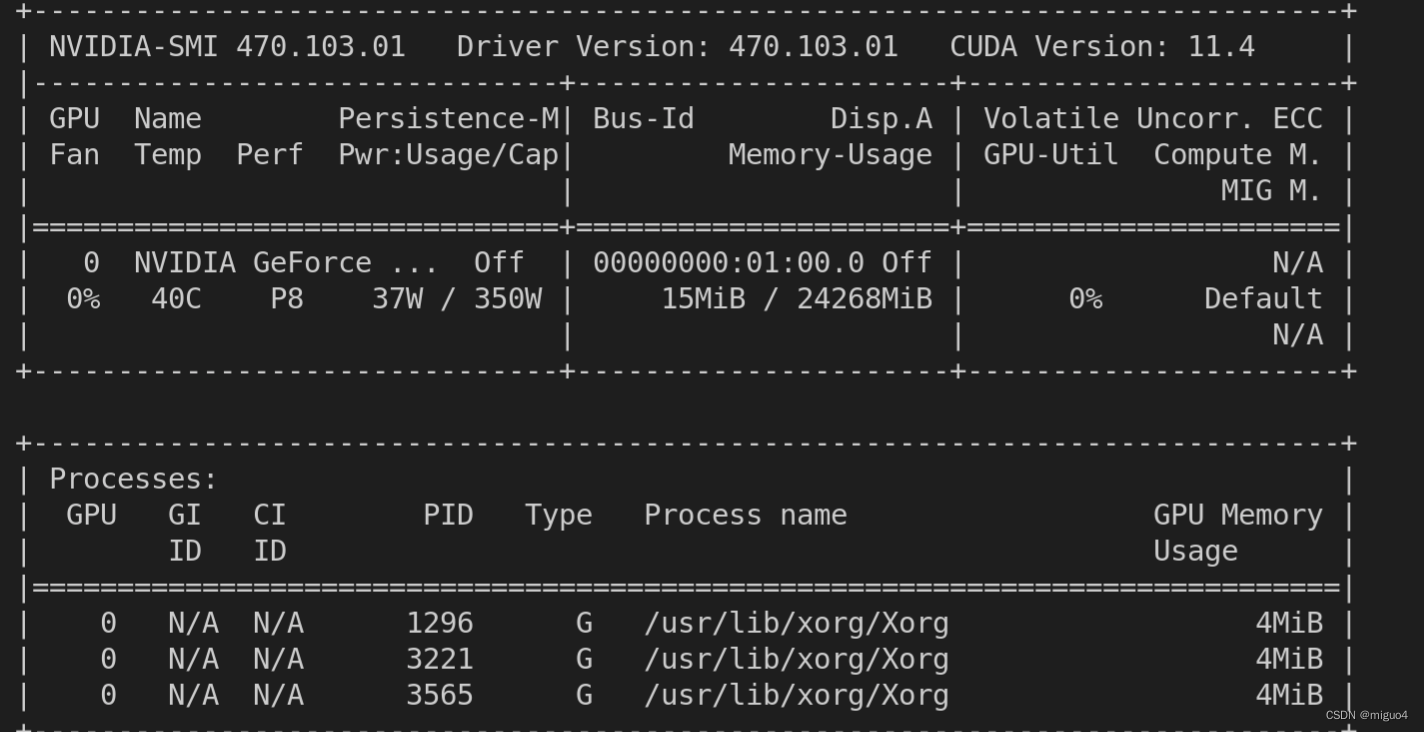Click the Disp.A header text
The height and width of the screenshot is (732, 1424).
click(x=881, y=119)
